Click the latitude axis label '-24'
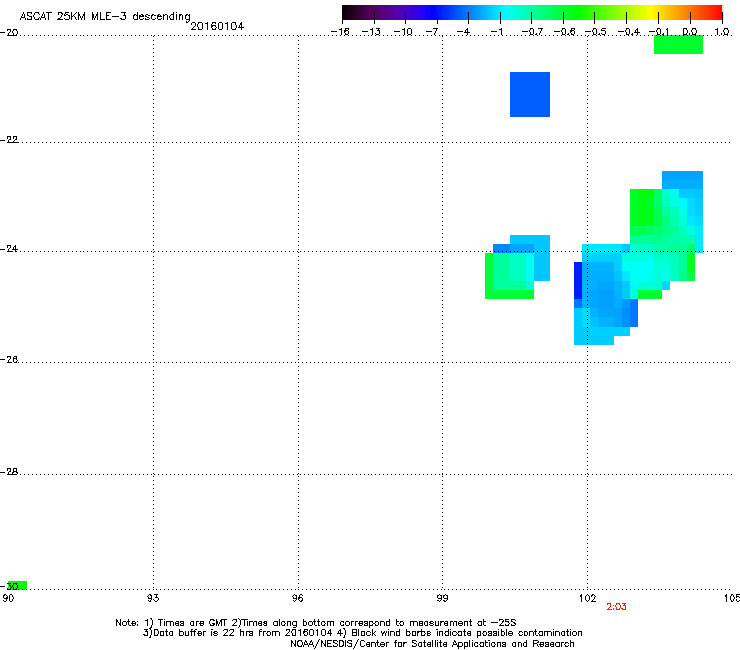The width and height of the screenshot is (740, 650). (9, 249)
